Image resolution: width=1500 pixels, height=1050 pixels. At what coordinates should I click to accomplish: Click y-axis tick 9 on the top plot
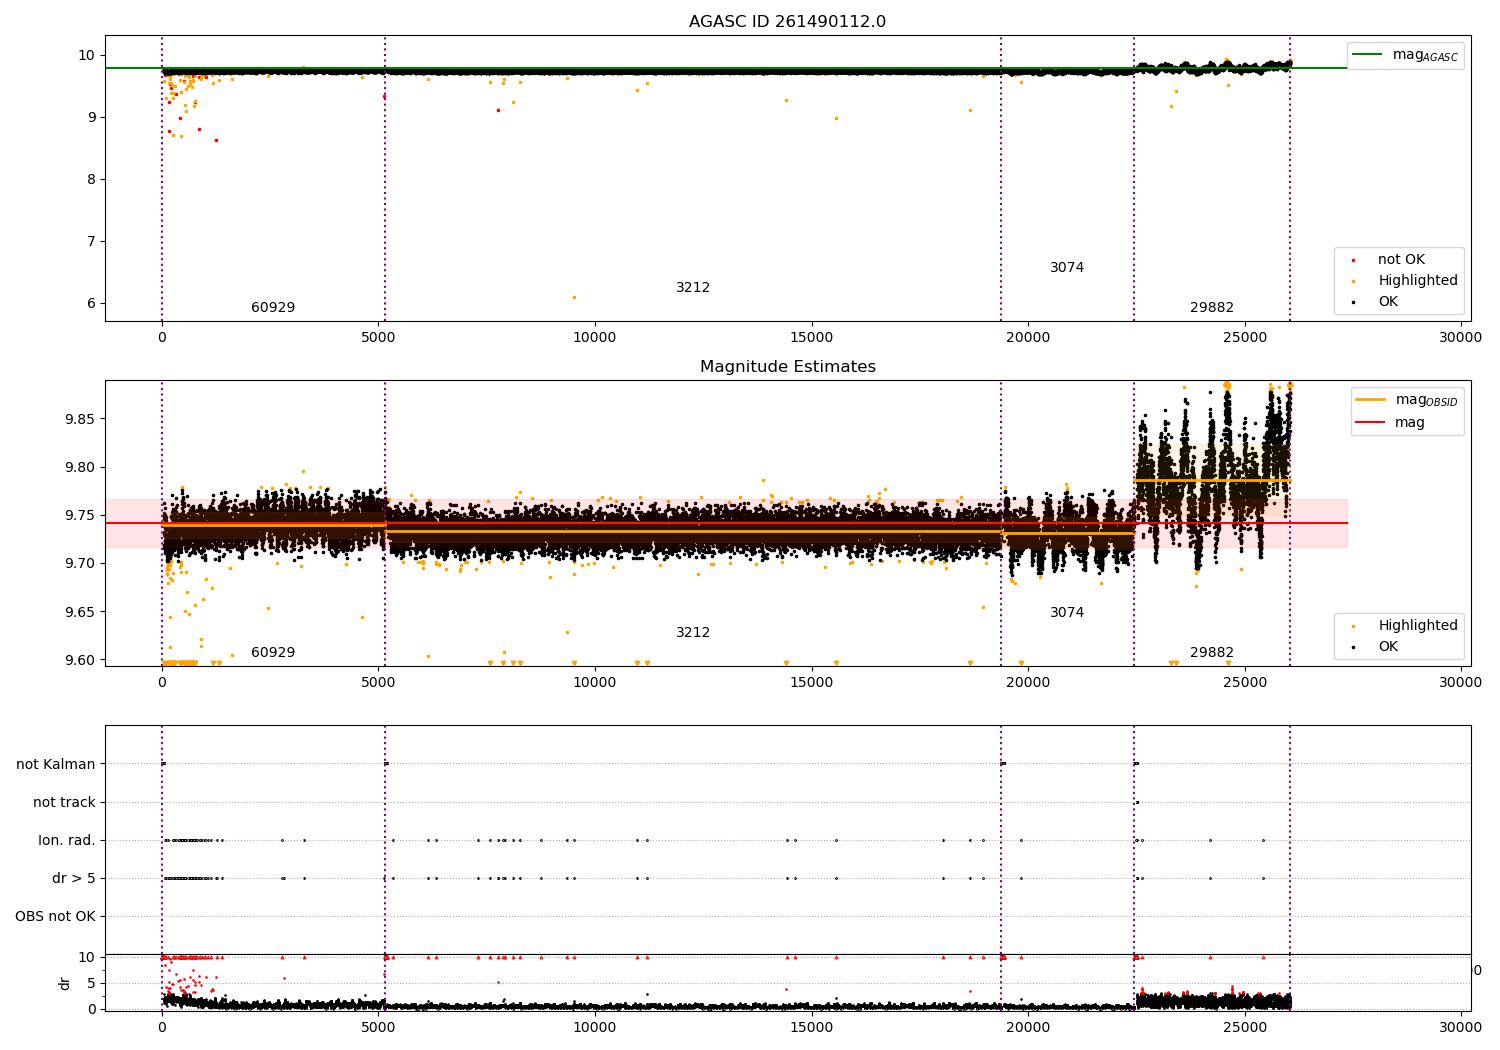pyautogui.click(x=92, y=118)
